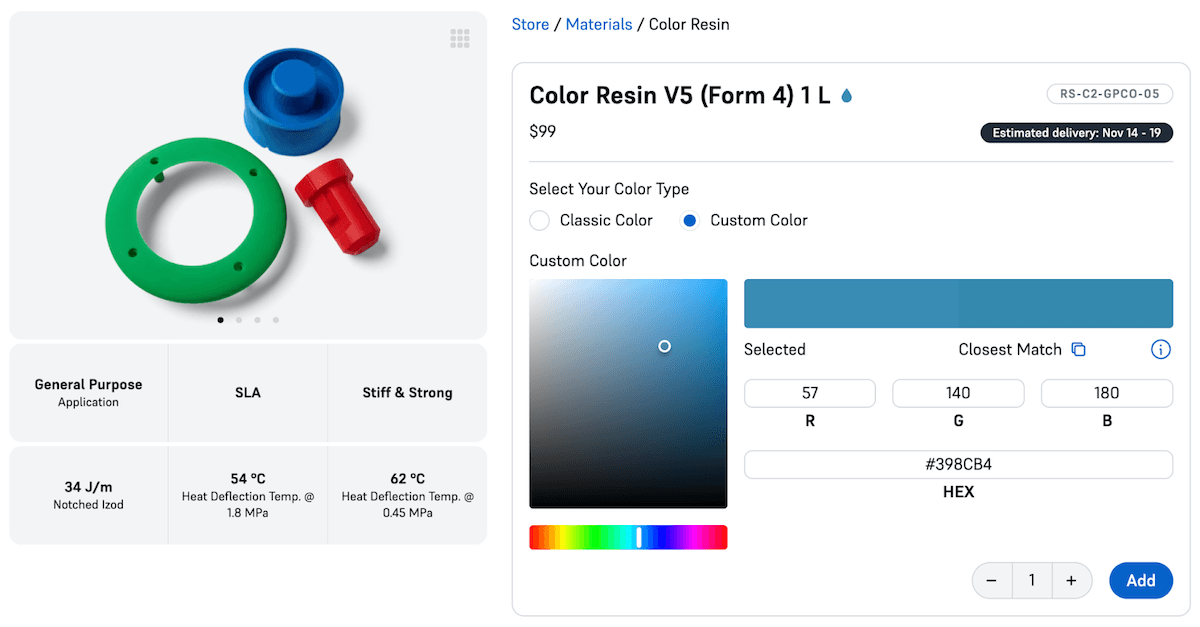Increase quantity with the plus button

1071,580
